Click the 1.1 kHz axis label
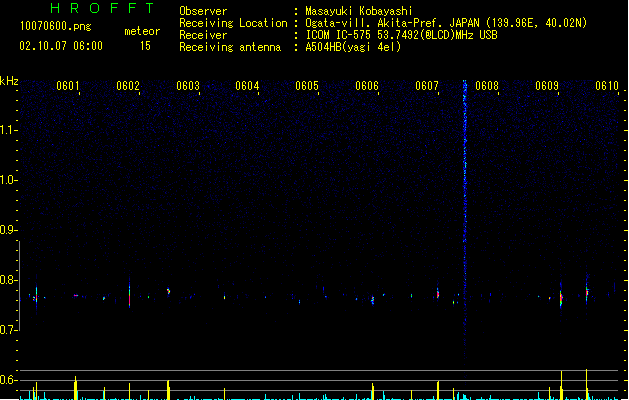The height and width of the screenshot is (400, 629). coord(9,130)
